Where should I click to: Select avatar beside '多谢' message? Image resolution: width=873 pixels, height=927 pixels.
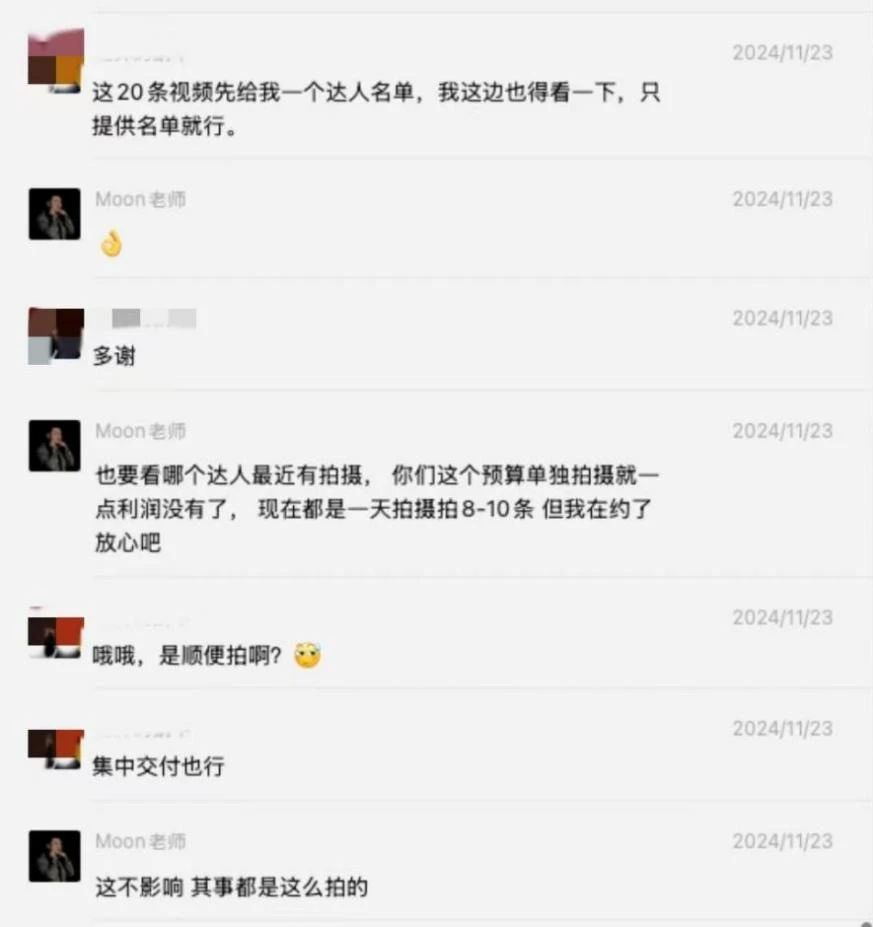pyautogui.click(x=56, y=335)
